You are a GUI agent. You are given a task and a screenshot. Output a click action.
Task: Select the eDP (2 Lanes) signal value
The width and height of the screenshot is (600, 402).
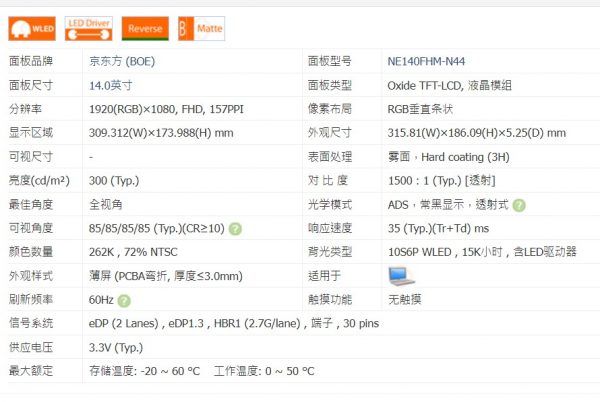coord(234,324)
